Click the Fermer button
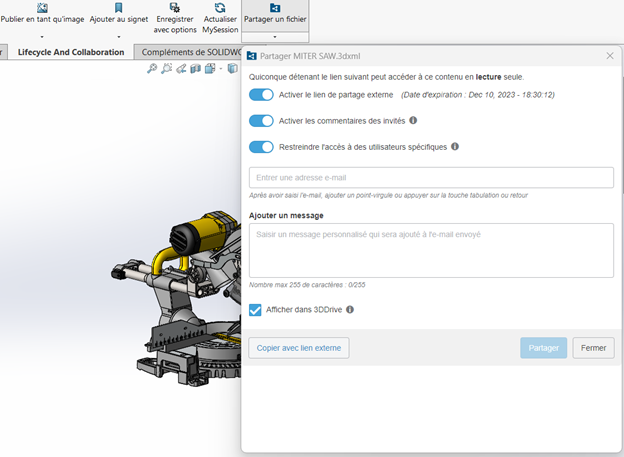Viewport: 624px width, 457px height. [x=593, y=348]
